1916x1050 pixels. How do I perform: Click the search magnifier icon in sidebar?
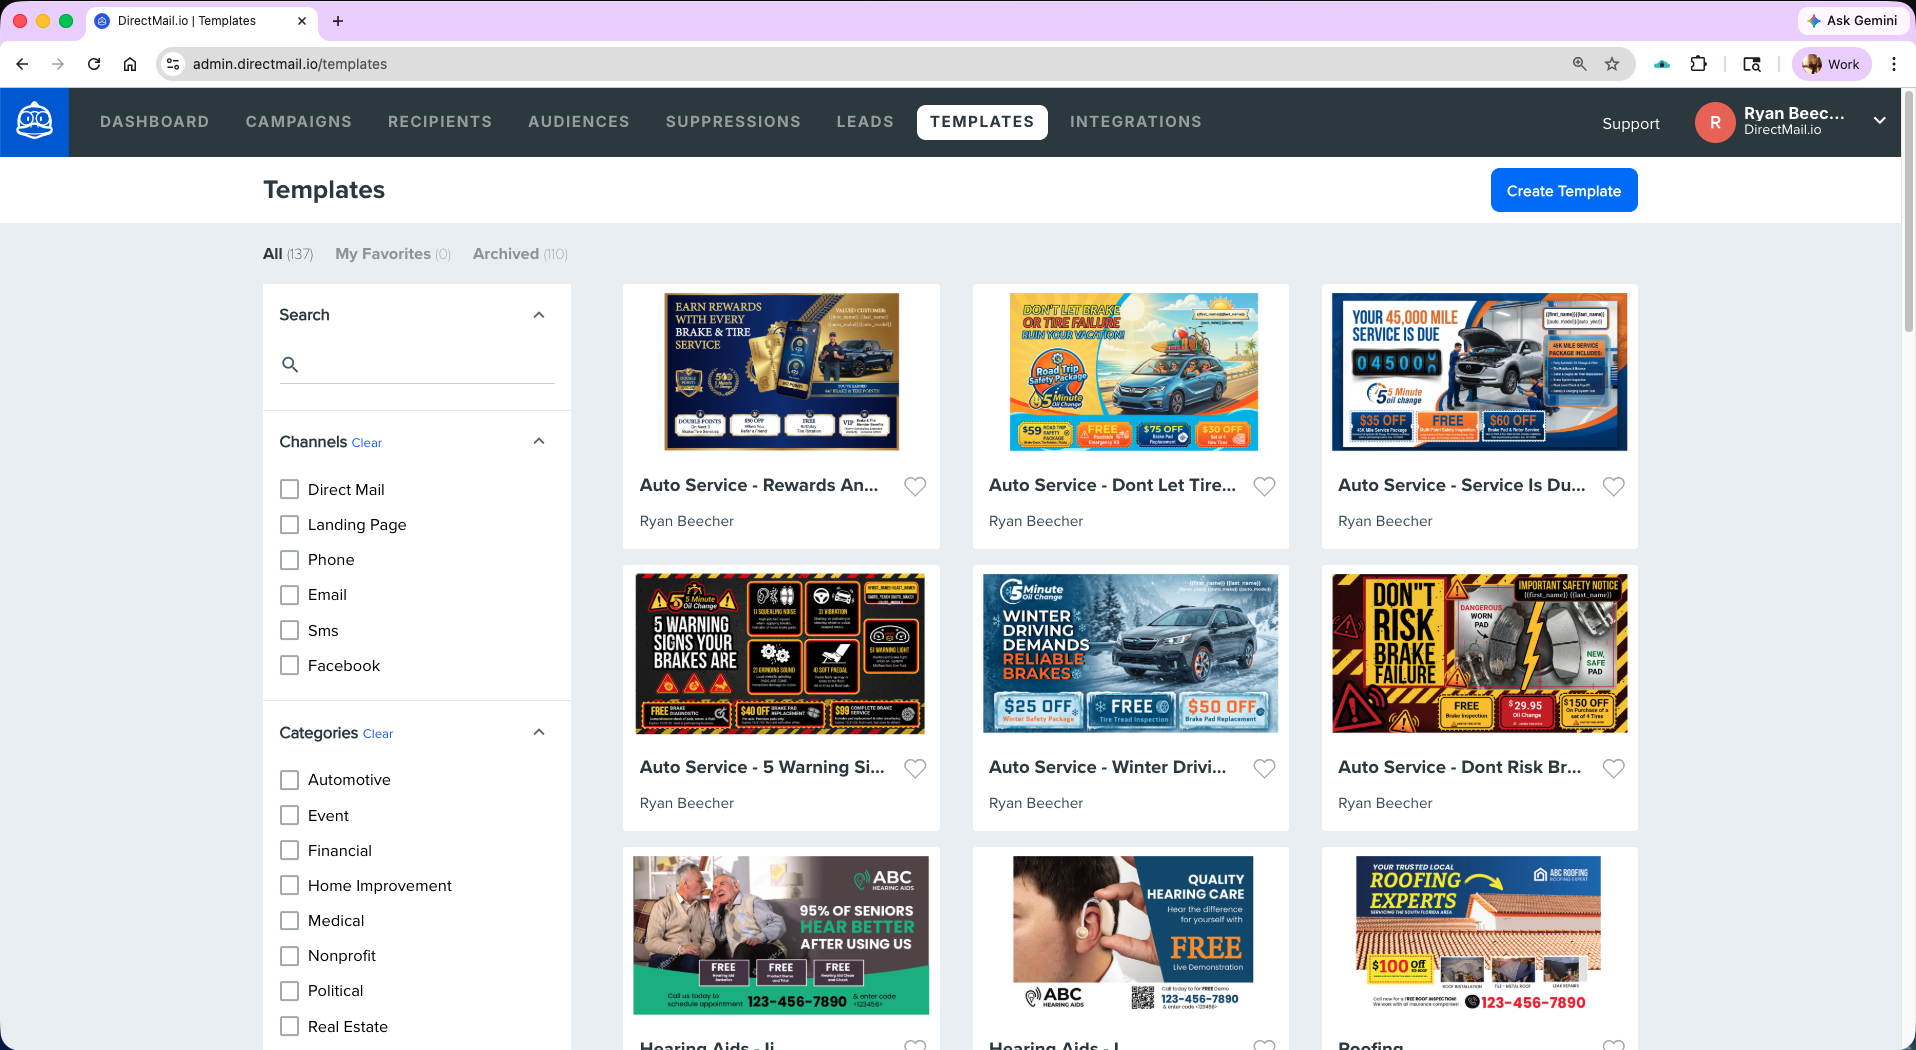[x=290, y=365]
